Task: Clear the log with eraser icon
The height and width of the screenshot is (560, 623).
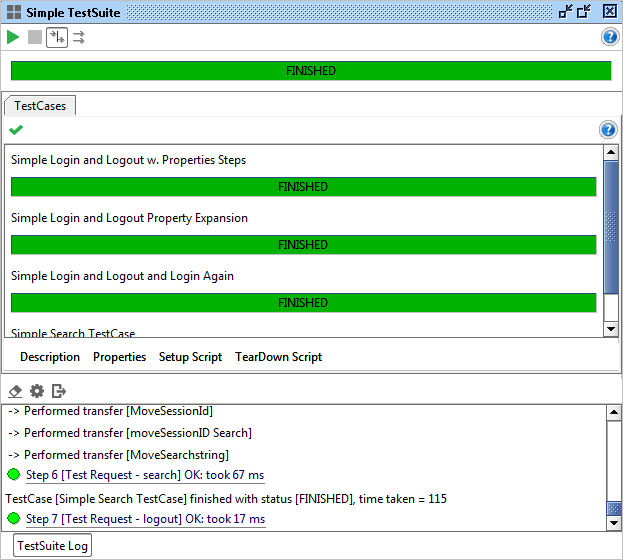Action: [15, 391]
